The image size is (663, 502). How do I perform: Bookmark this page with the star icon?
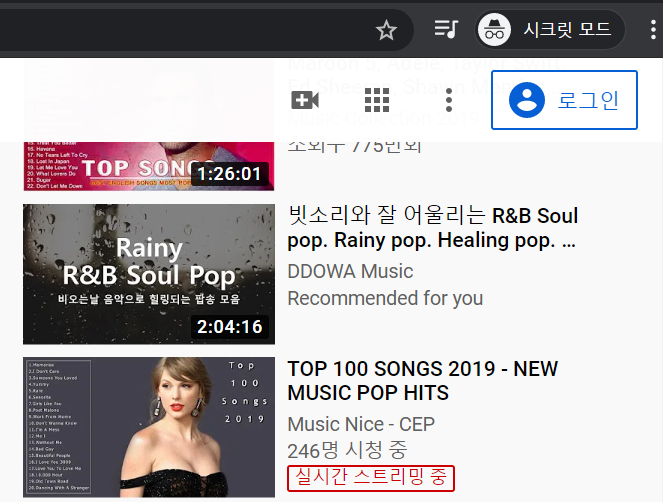click(386, 30)
